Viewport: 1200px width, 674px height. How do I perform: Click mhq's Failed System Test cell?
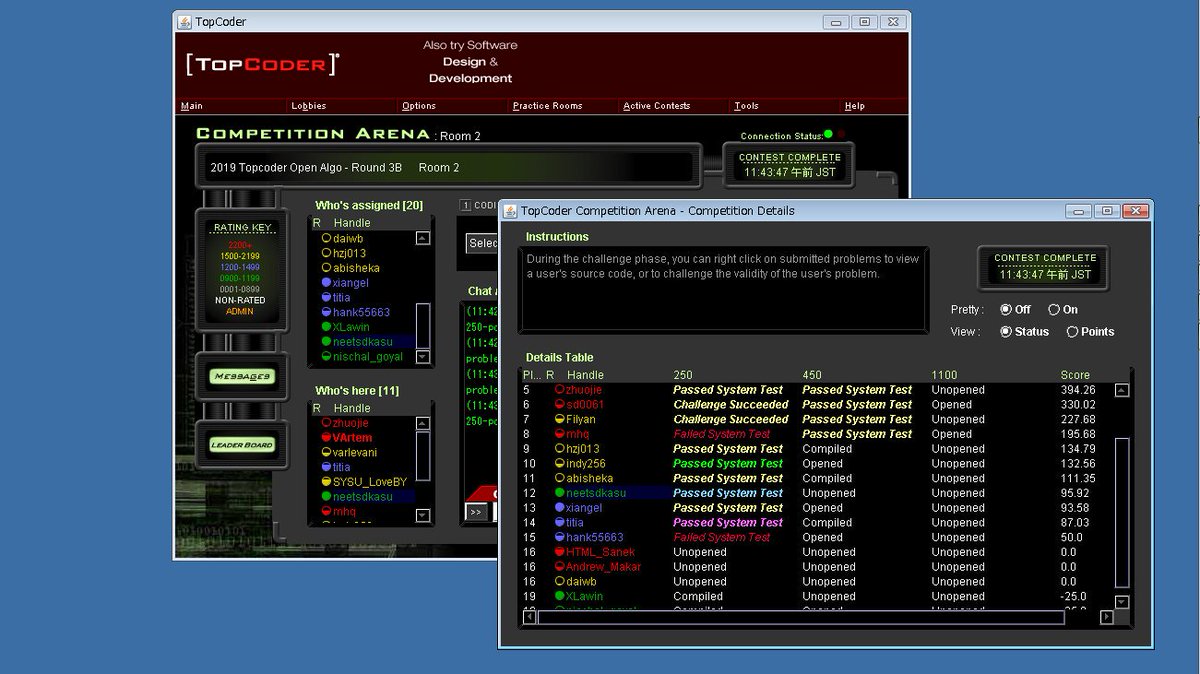[722, 434]
